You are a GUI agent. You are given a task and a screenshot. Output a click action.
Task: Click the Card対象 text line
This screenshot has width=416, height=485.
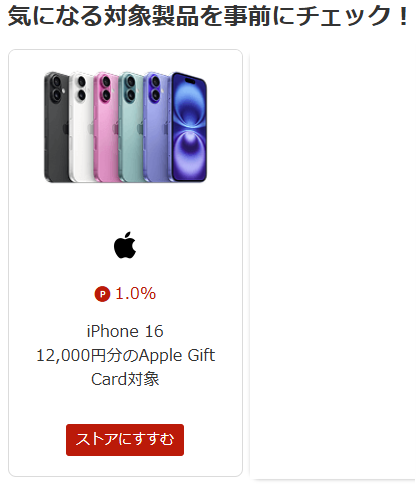click(125, 379)
